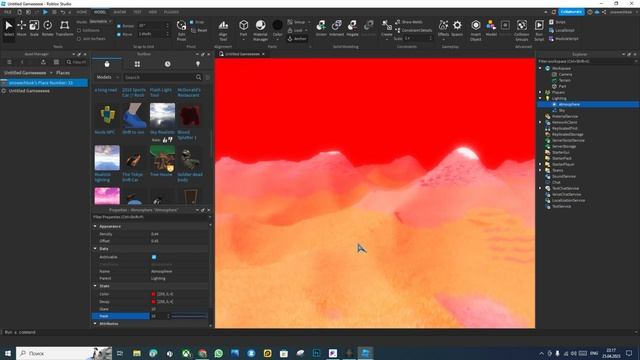Expand the Players node in Explorer
640x360 pixels.
click(540, 92)
